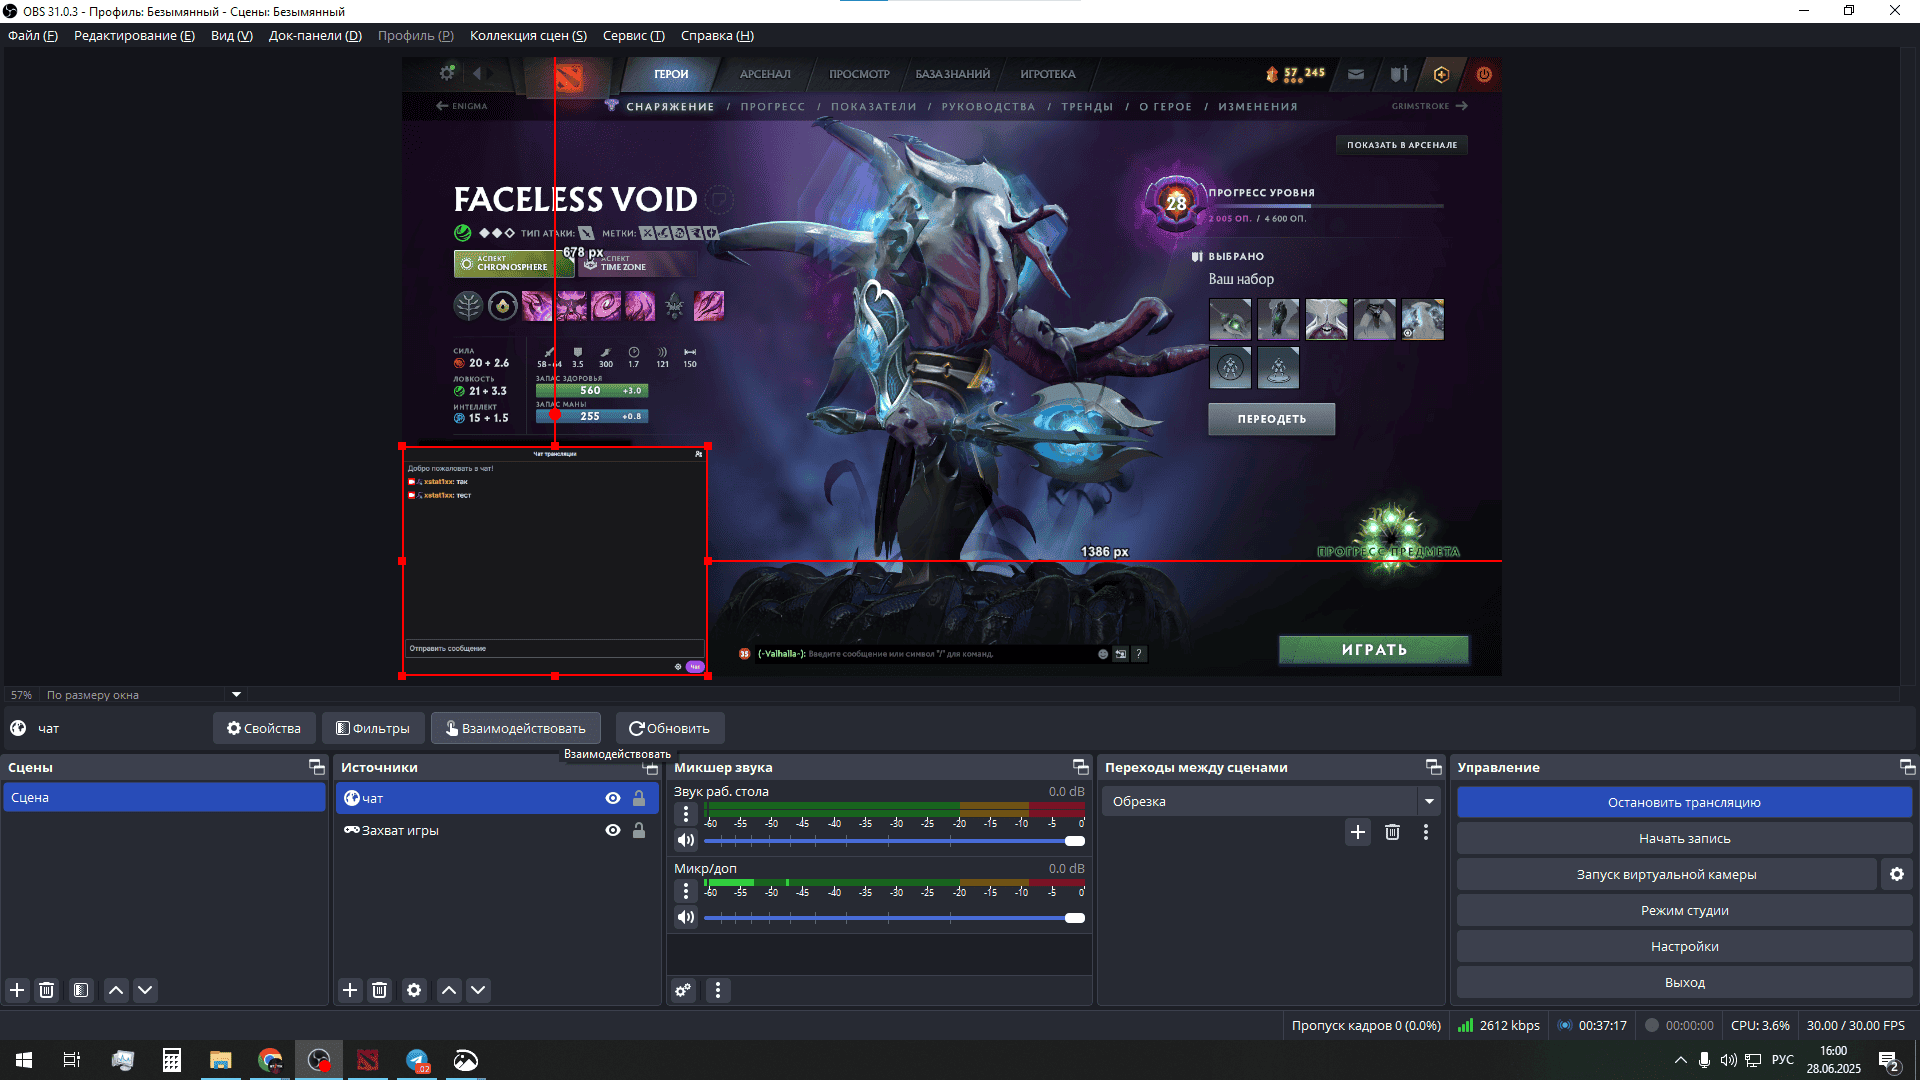Open virtual camera settings gear
The width and height of the screenshot is (1920, 1080).
pos(1897,874)
